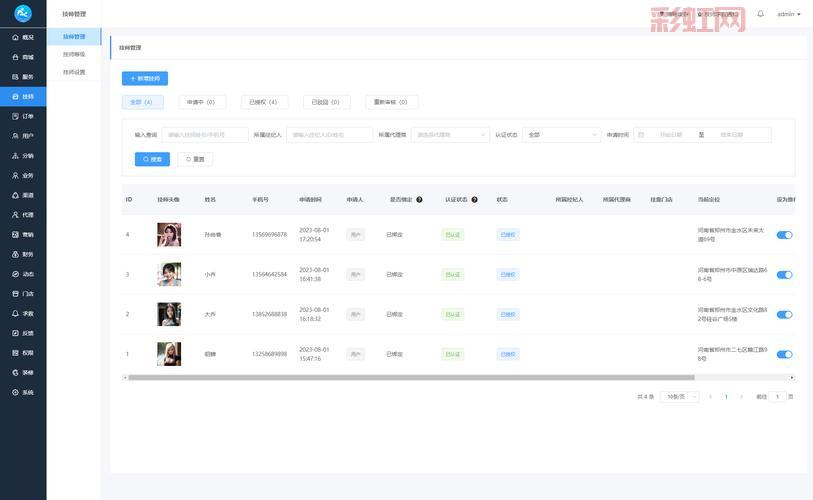Viewport: 813px width, 500px height.
Task: Select 技师管理 in the submenu
Action: click(x=74, y=37)
